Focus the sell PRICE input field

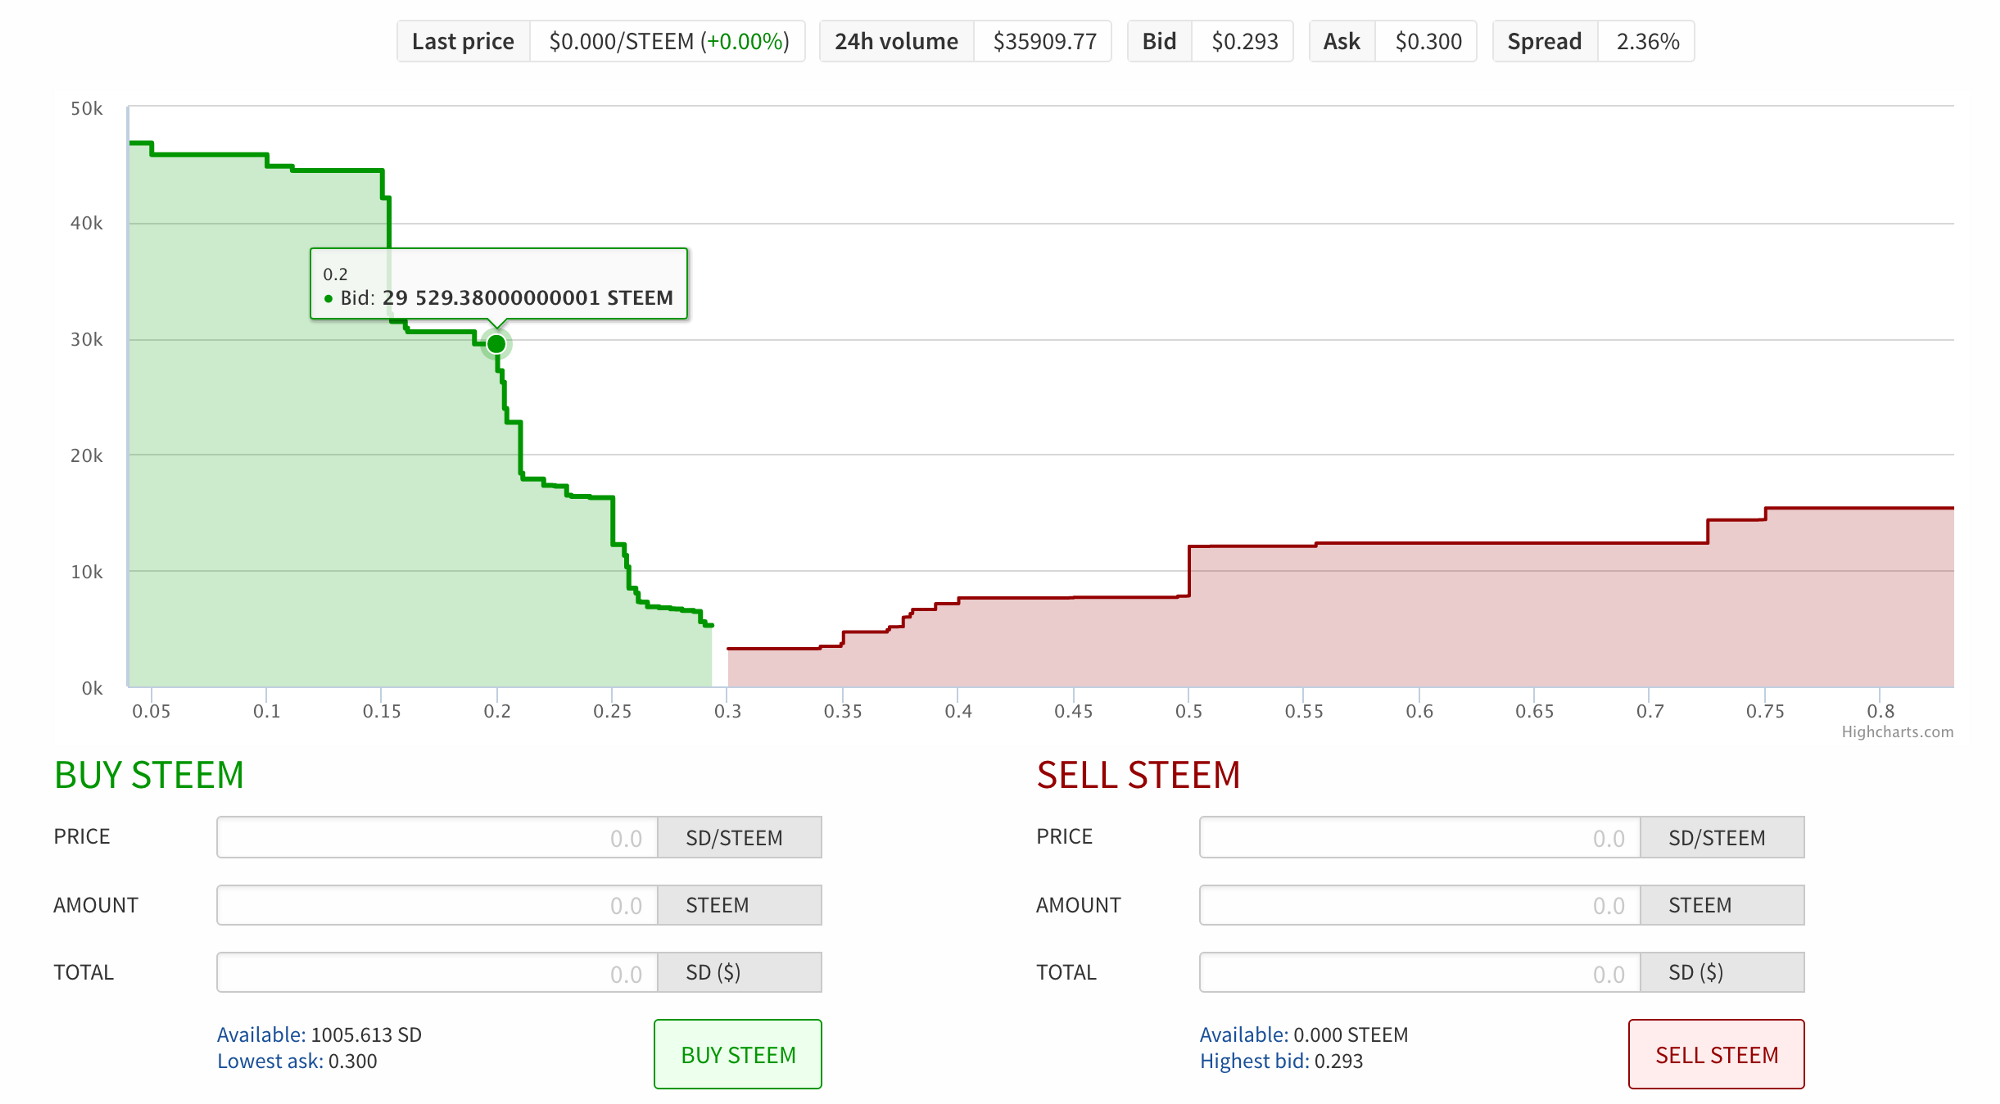1420,837
